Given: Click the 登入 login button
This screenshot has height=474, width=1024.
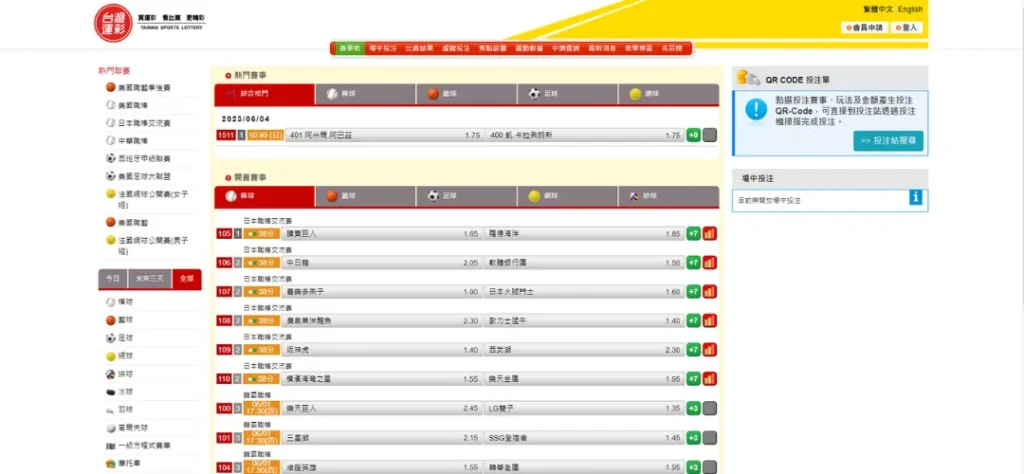Looking at the screenshot, I should click(906, 28).
